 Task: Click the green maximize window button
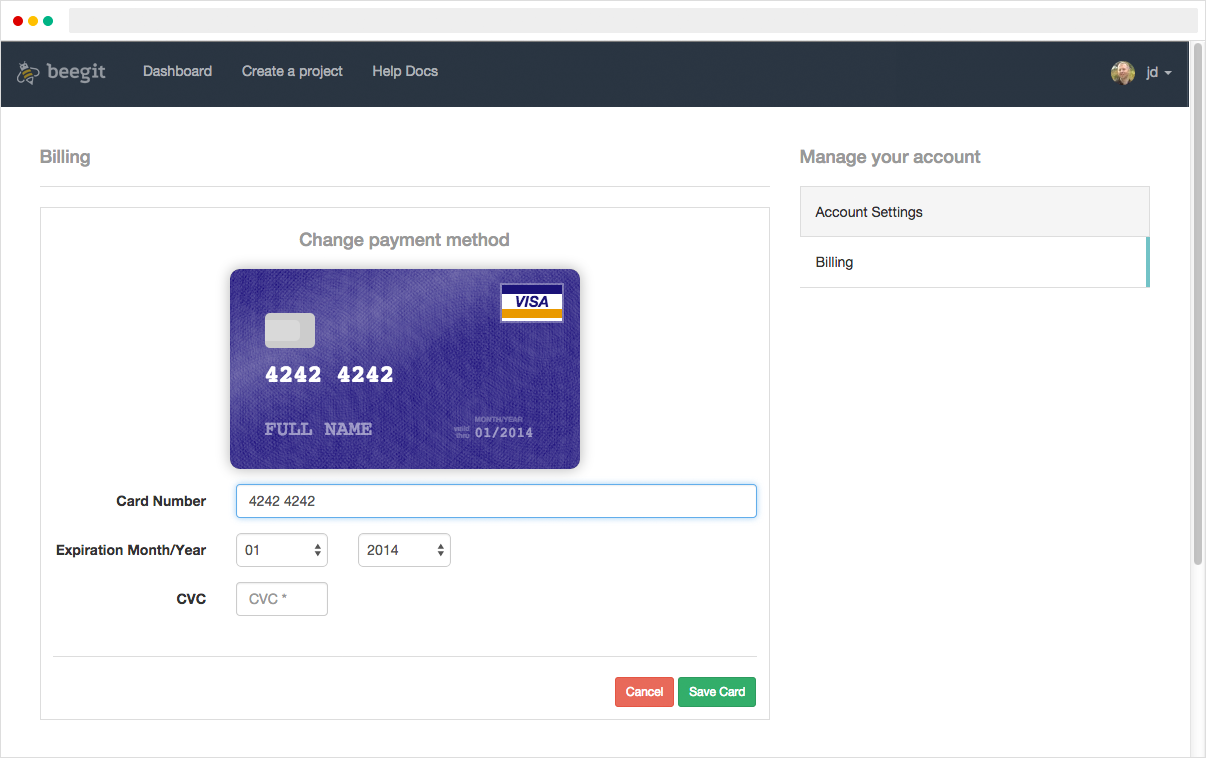(x=48, y=21)
